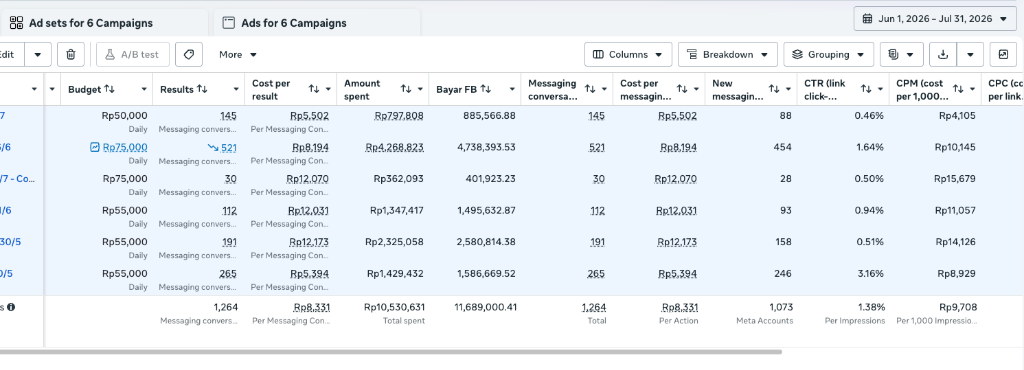Select the CTR value 0.46%
Image resolution: width=1024 pixels, height=370 pixels.
(x=870, y=116)
